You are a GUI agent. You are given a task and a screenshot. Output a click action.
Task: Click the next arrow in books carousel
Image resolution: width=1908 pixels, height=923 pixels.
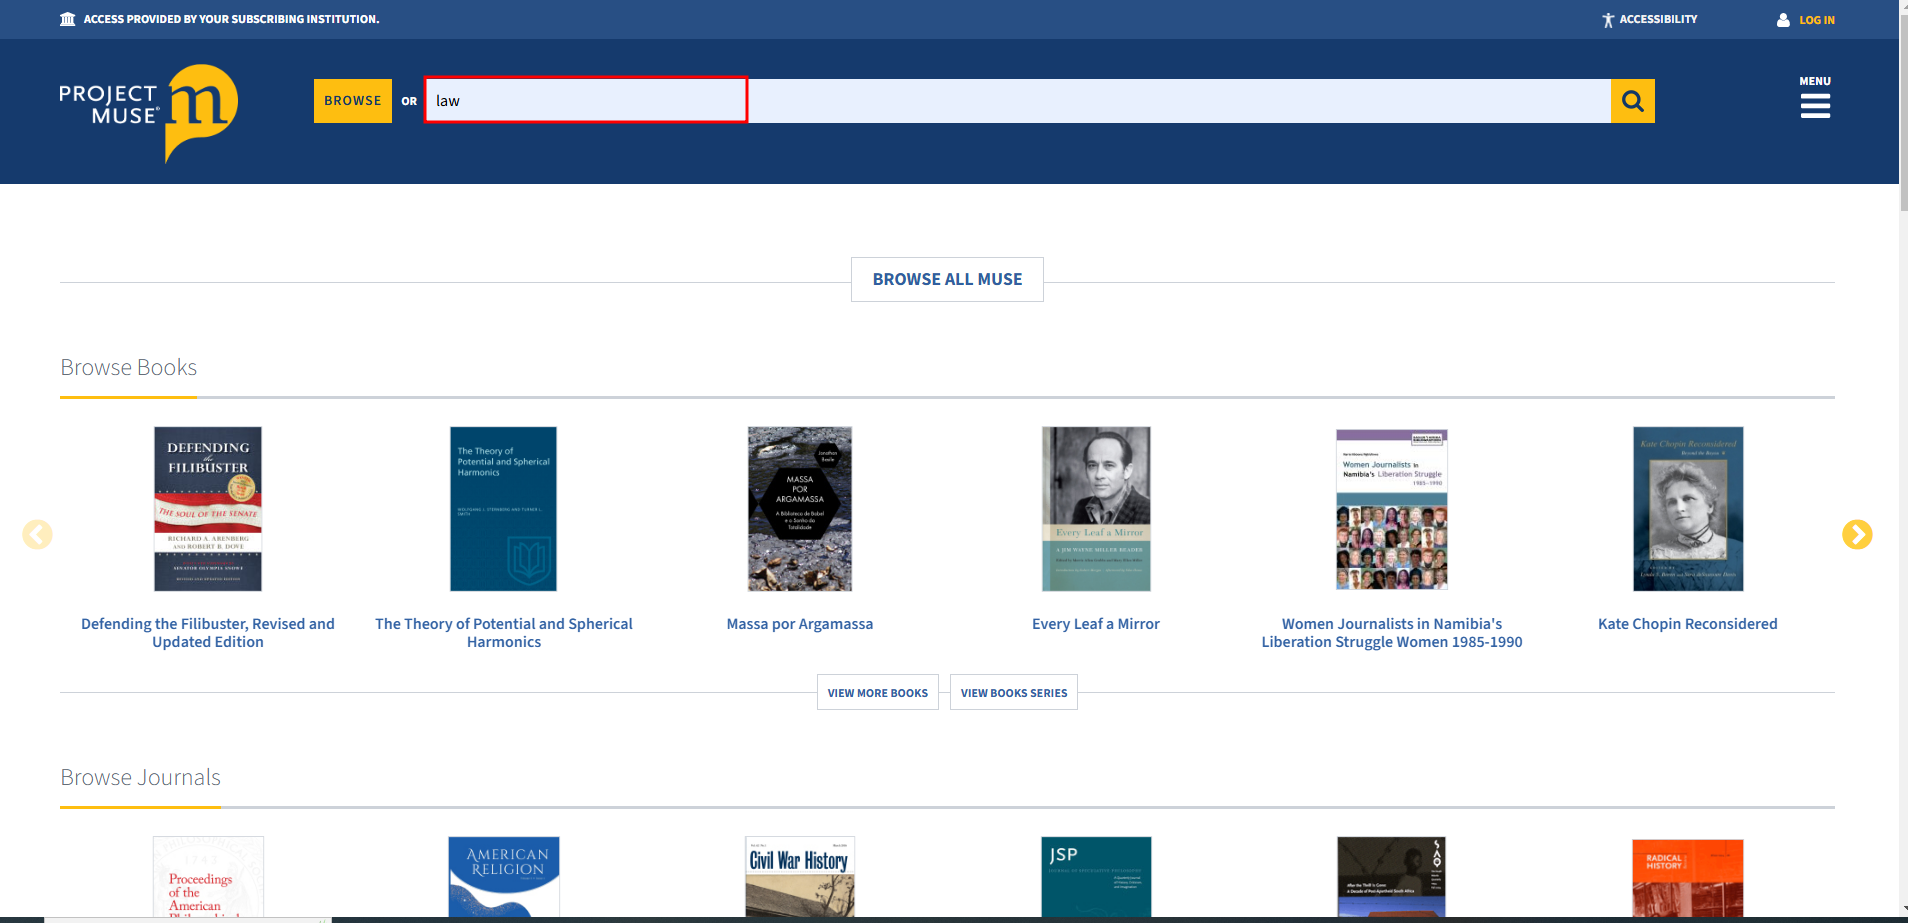click(1856, 535)
